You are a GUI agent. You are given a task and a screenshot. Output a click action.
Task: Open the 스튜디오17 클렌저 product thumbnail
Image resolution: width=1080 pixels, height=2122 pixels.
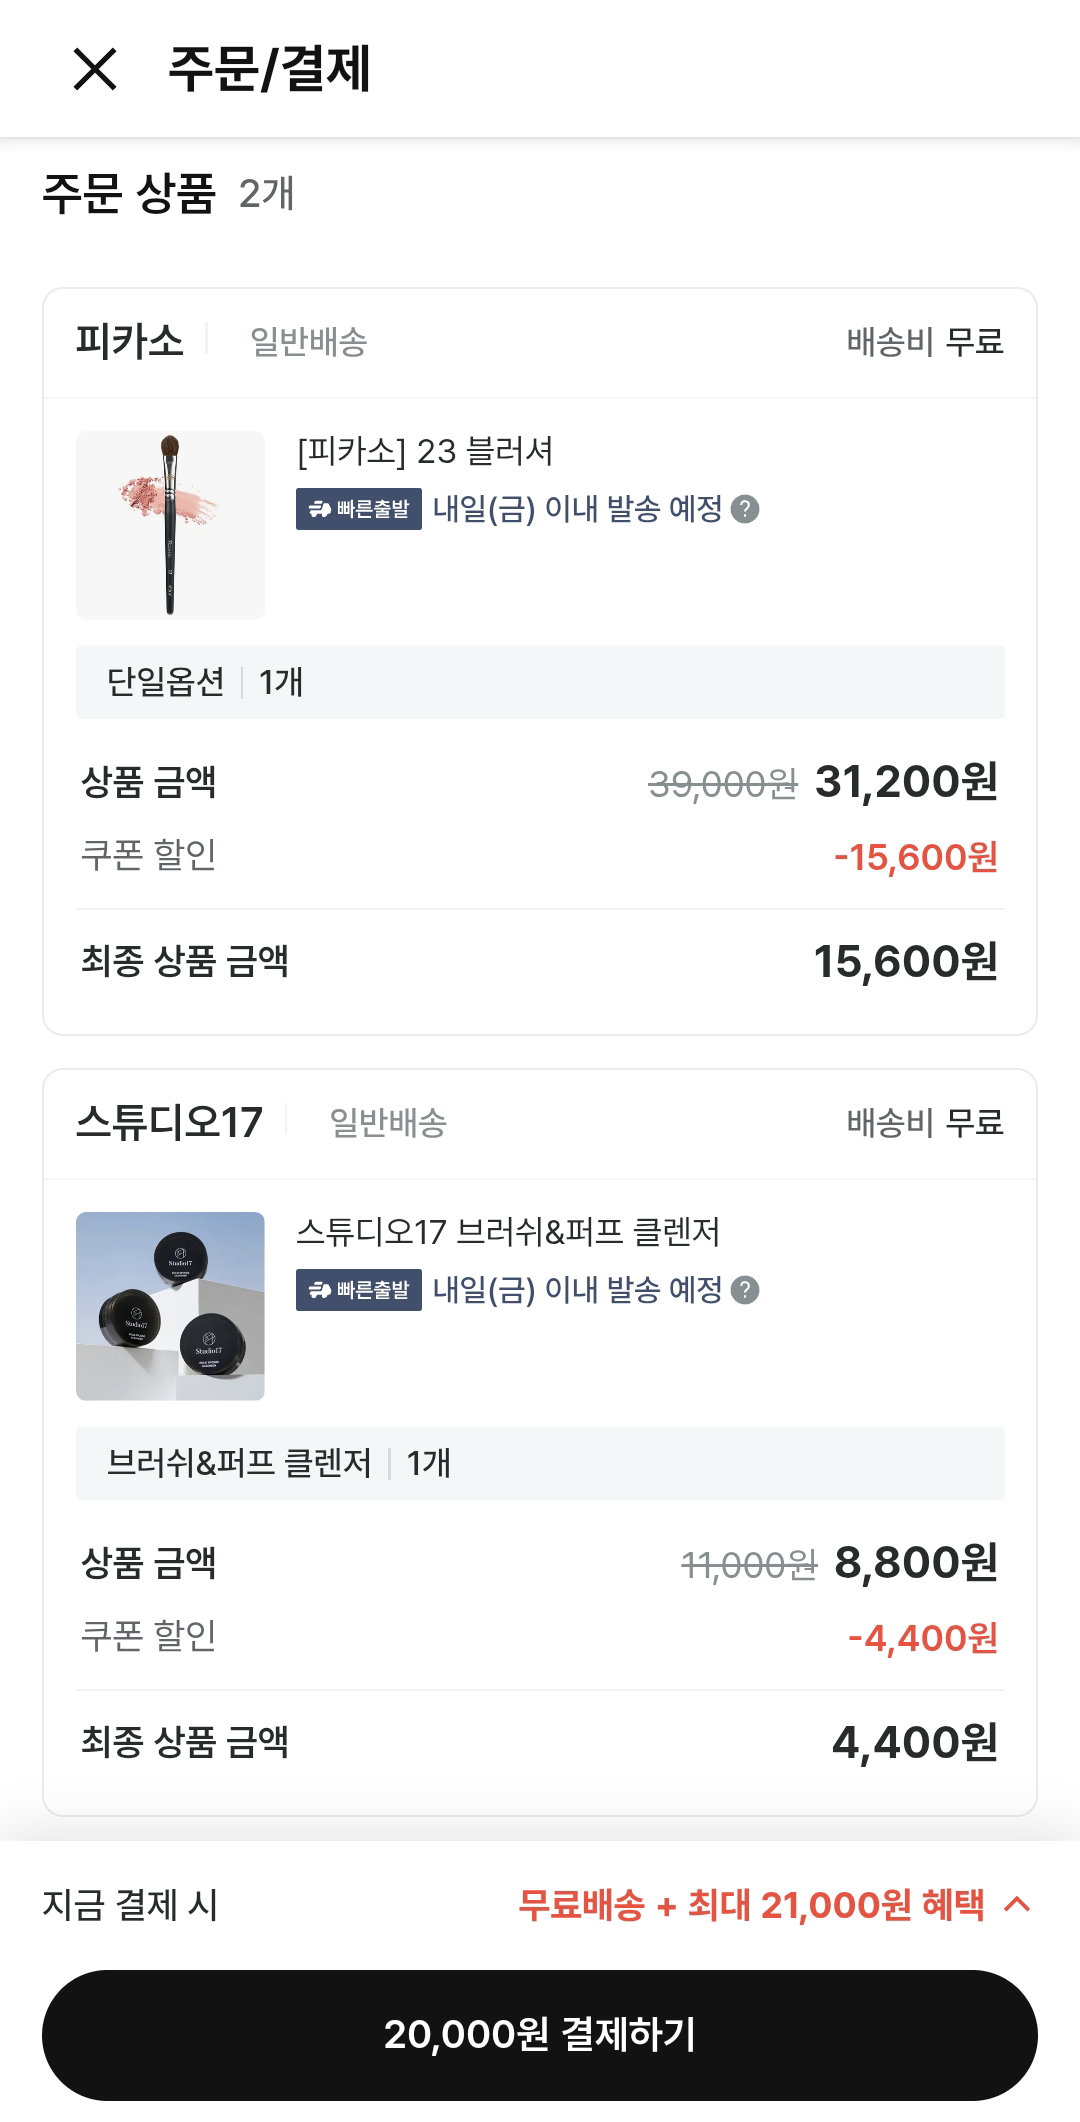(x=170, y=1306)
